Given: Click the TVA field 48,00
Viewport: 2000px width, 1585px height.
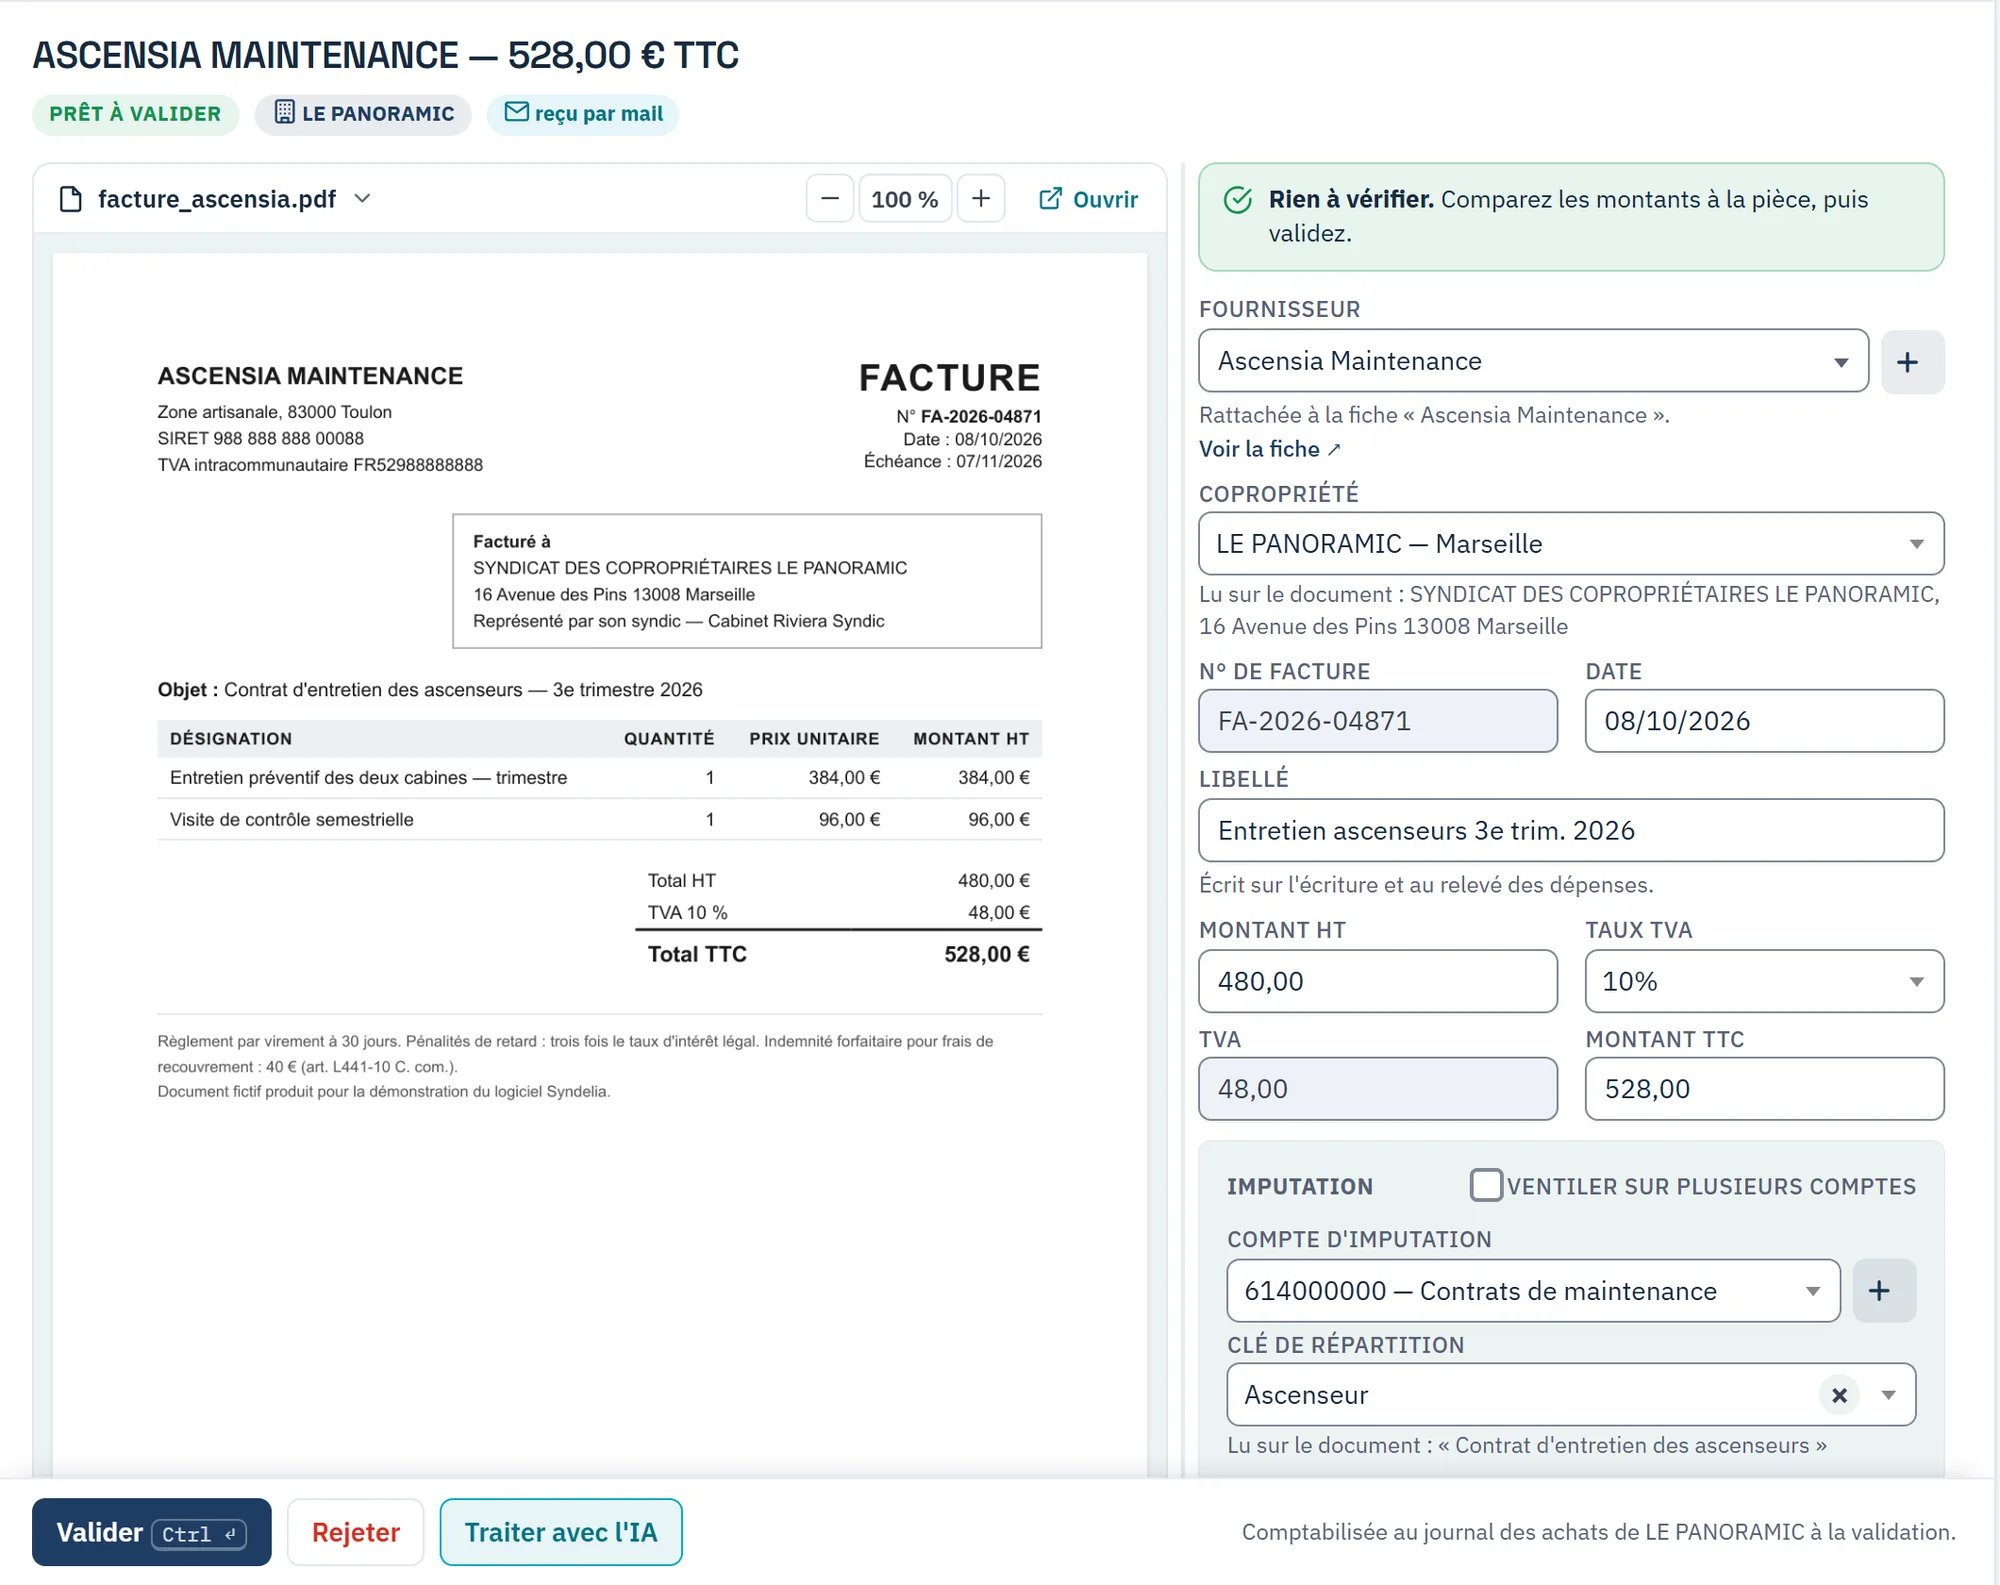Looking at the screenshot, I should 1378,1089.
